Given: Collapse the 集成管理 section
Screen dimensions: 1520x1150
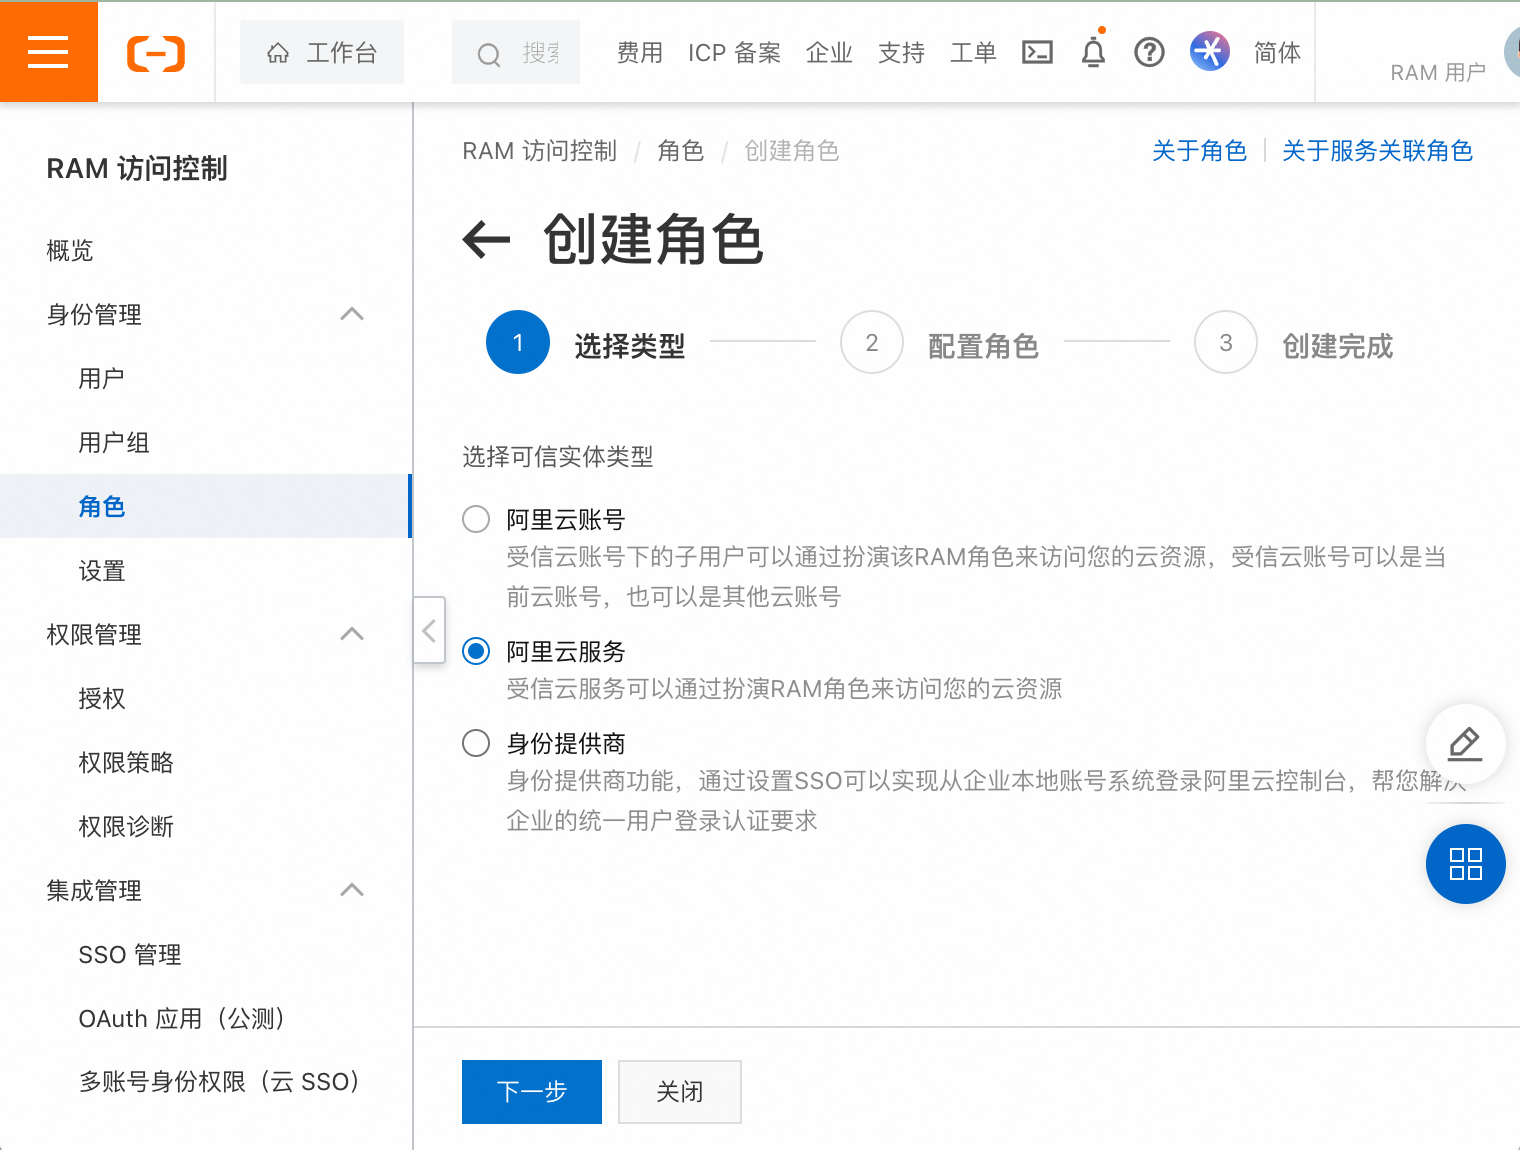Looking at the screenshot, I should pos(352,890).
